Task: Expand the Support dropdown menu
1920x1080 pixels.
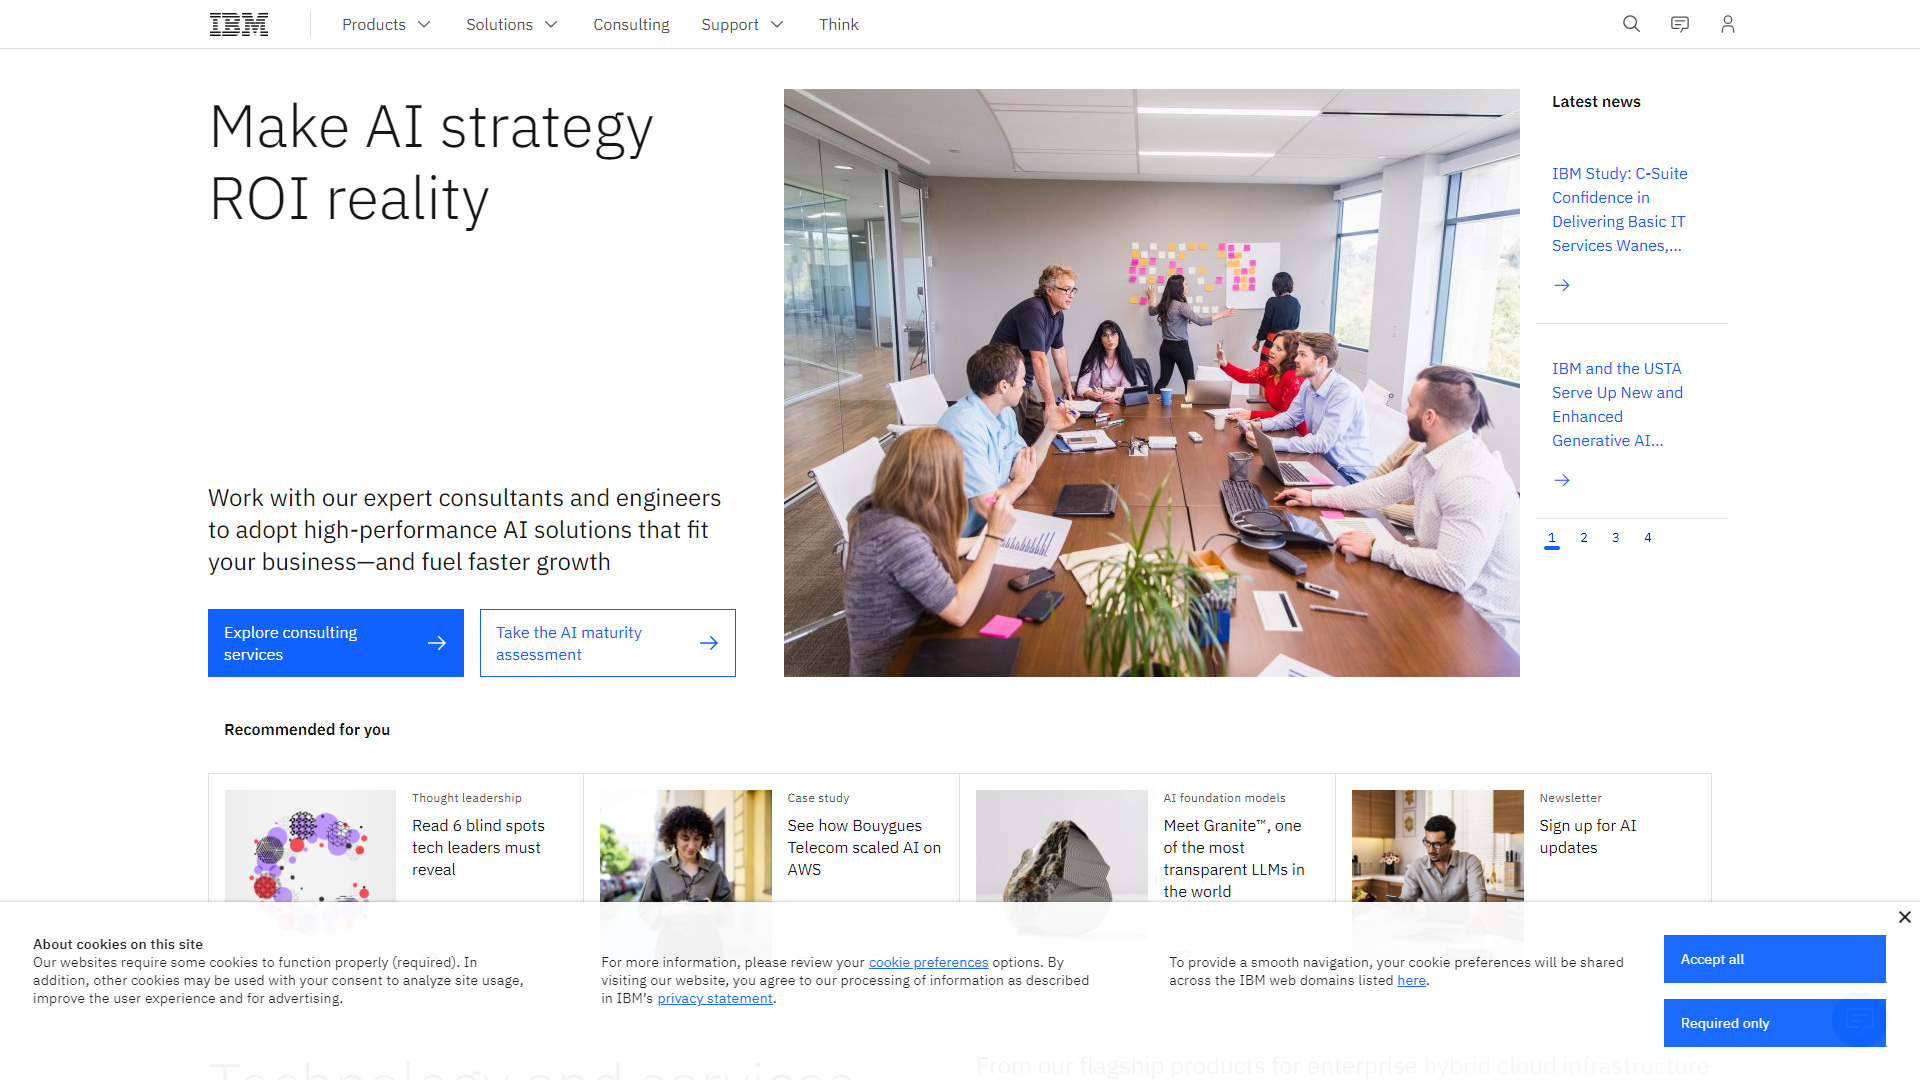Action: point(744,24)
